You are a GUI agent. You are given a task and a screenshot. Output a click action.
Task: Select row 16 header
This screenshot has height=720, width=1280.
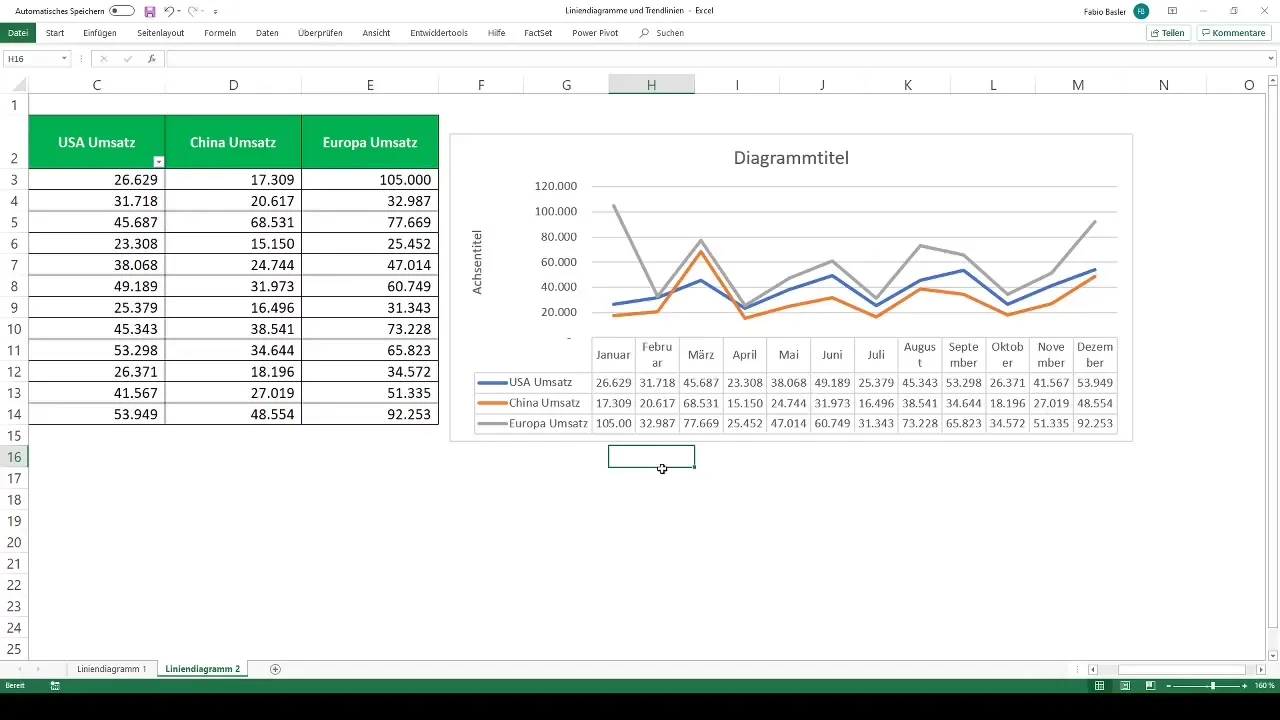(14, 457)
